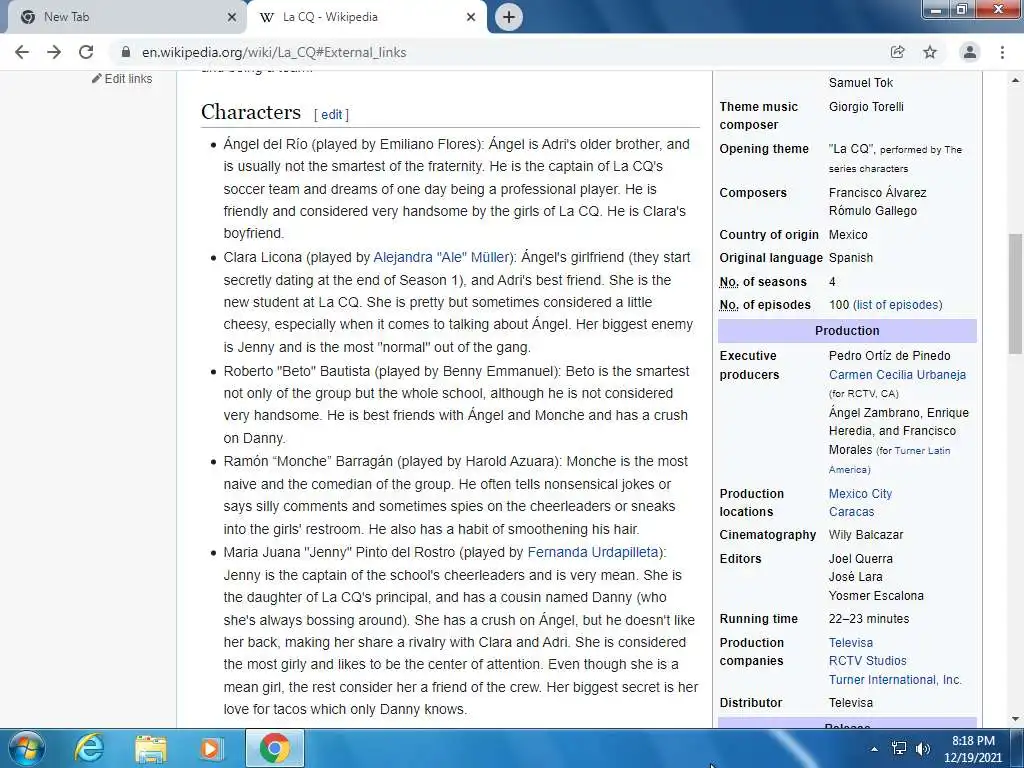Click the 'Giorgio Torelli' composer name

click(866, 107)
